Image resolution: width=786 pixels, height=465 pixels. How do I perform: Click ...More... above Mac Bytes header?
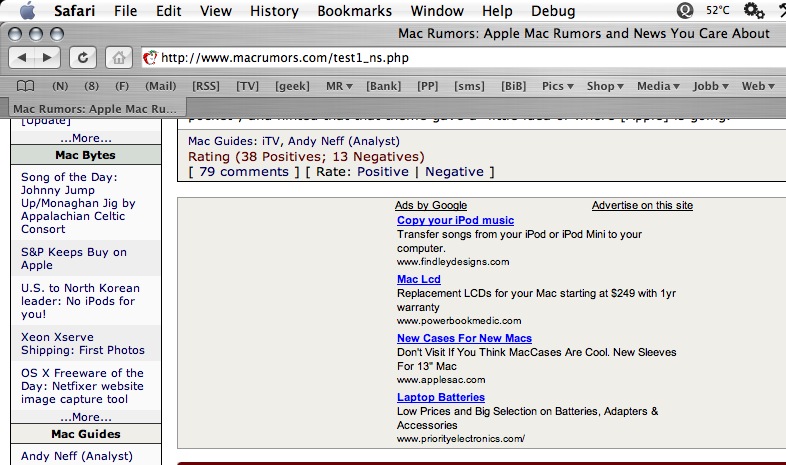point(86,138)
